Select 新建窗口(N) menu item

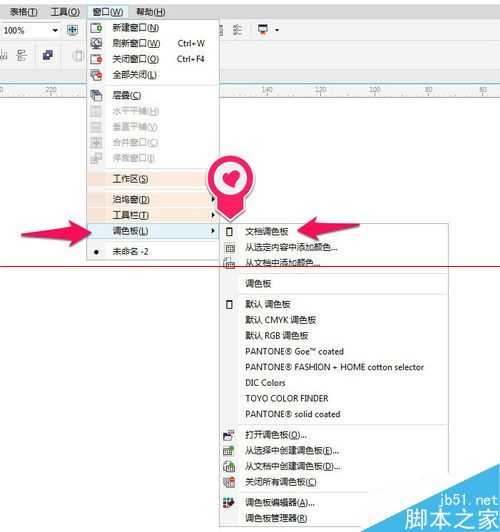153,27
